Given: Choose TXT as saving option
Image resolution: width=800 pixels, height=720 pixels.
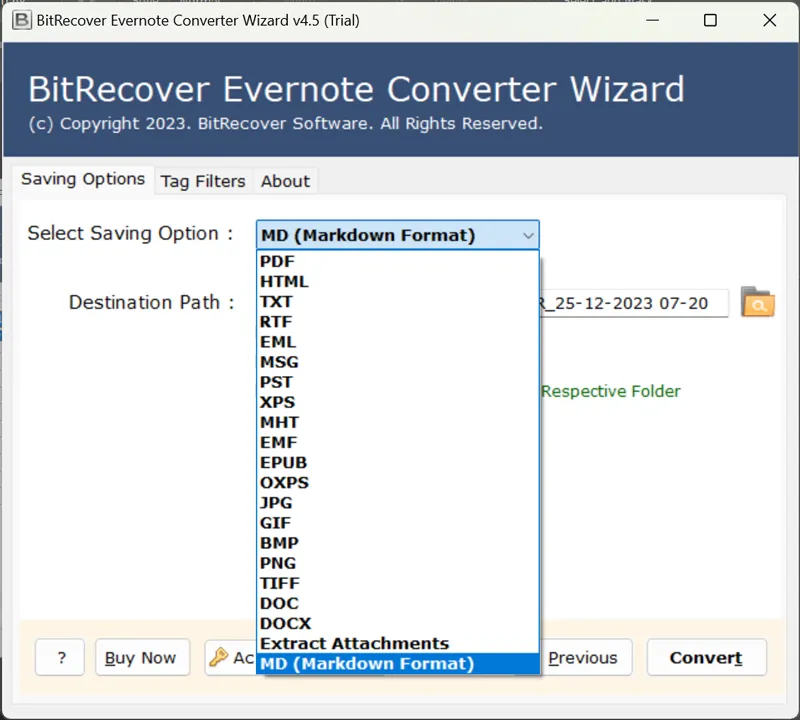Looking at the screenshot, I should (397, 302).
